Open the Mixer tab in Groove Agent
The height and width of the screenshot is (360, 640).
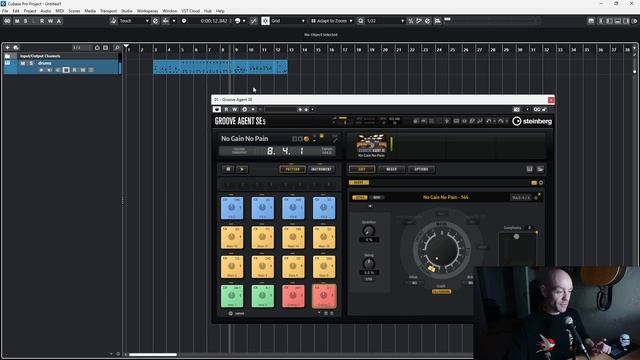[x=391, y=169]
